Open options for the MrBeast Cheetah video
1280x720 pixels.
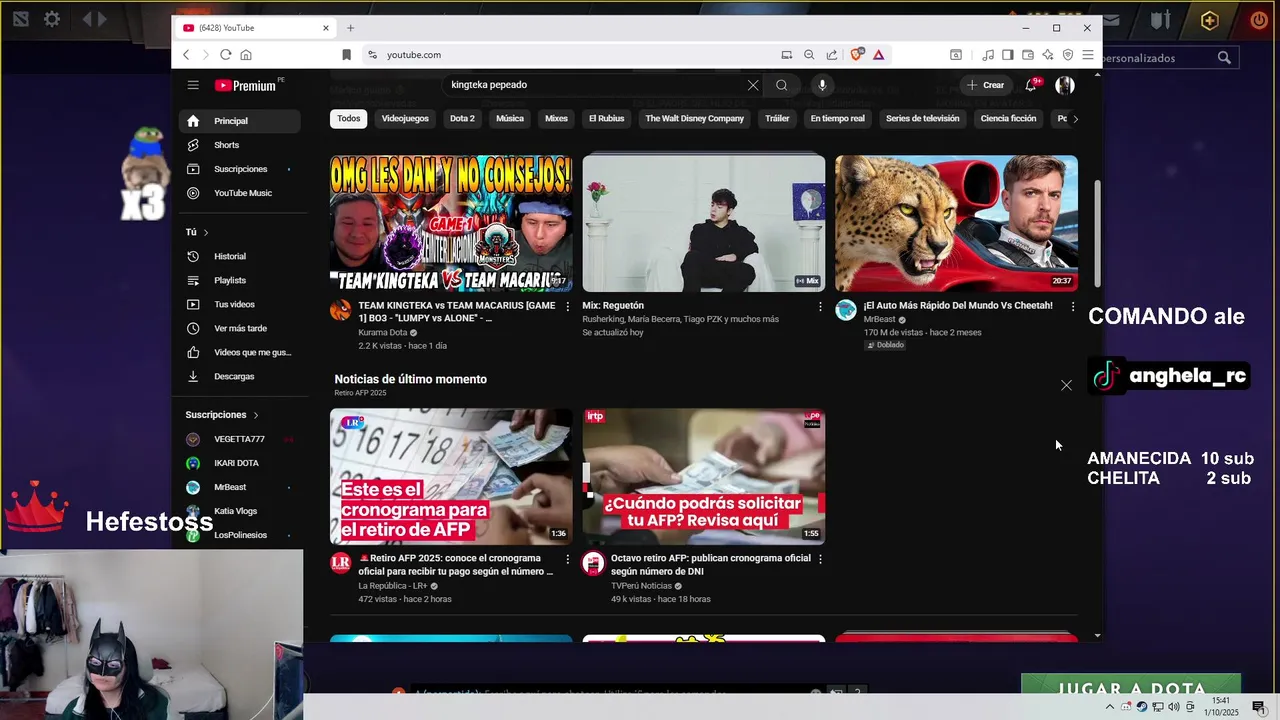click(x=1073, y=306)
